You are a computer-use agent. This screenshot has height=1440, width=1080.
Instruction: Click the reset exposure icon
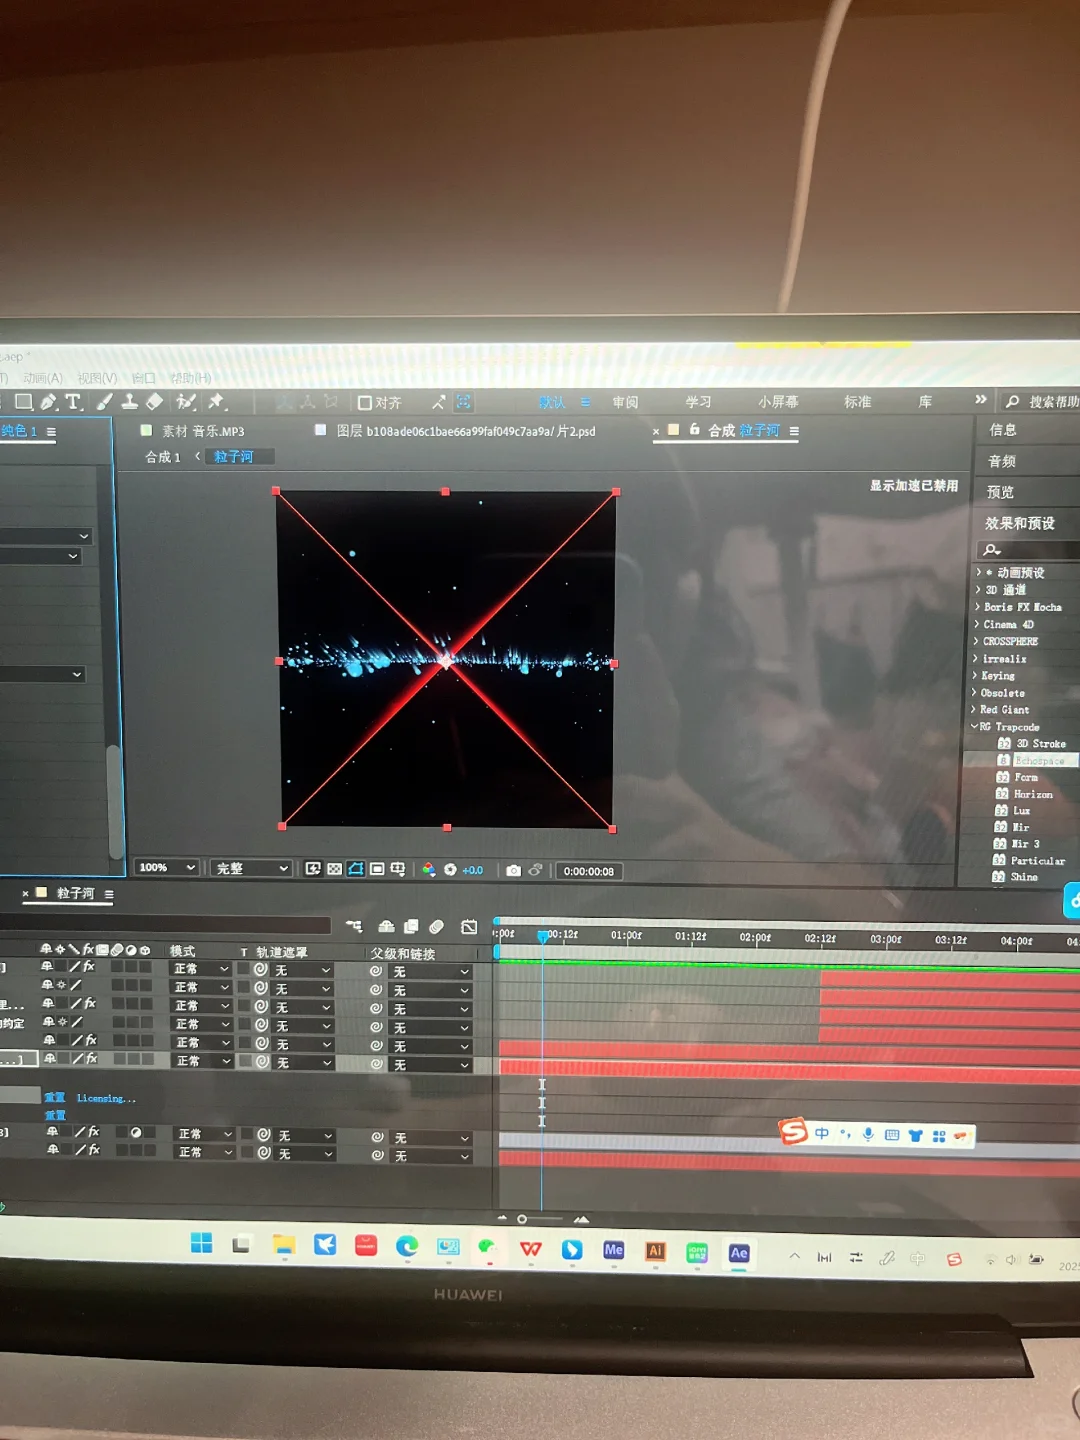coord(450,870)
